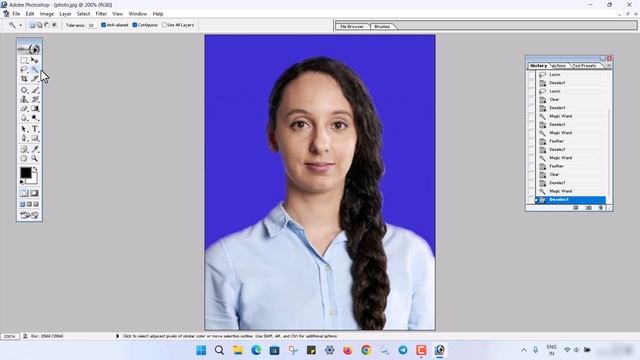This screenshot has width=640, height=360.
Task: Choose Subtract from Selection mode
Action: click(x=47, y=25)
